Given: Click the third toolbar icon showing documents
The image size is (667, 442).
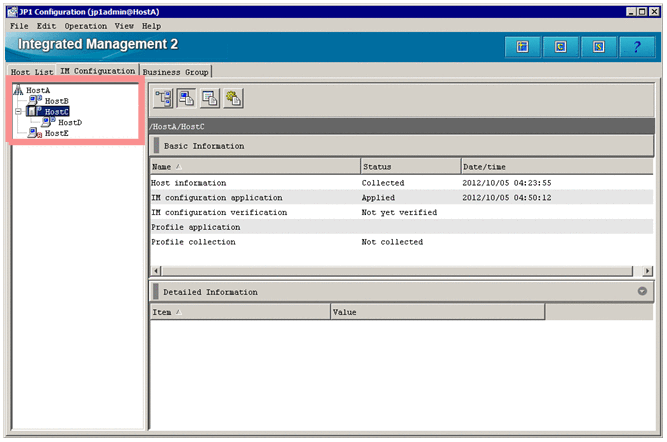Looking at the screenshot, I should (209, 98).
